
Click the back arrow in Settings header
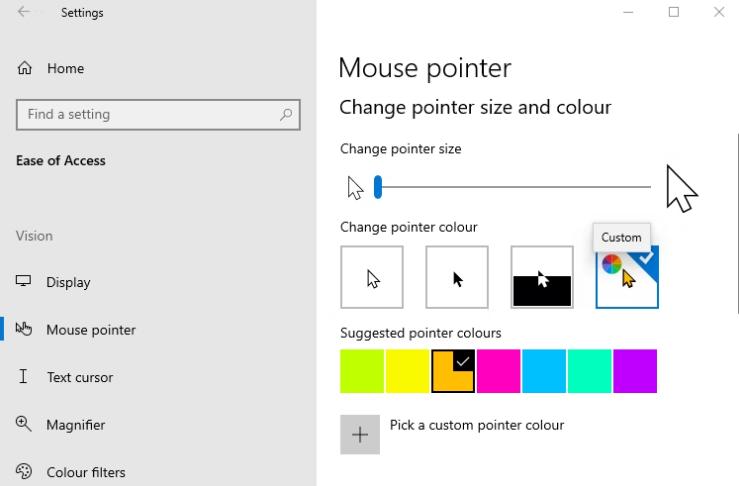[24, 12]
